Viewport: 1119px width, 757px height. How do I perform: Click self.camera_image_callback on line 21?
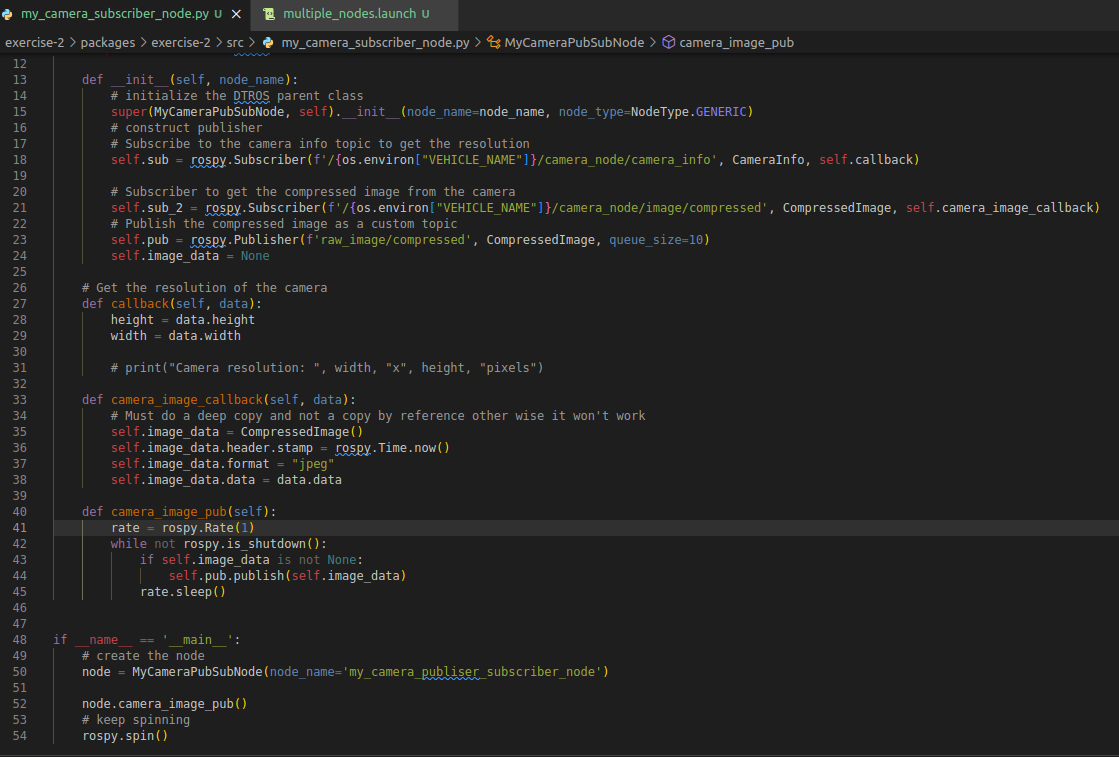[x=1000, y=208]
